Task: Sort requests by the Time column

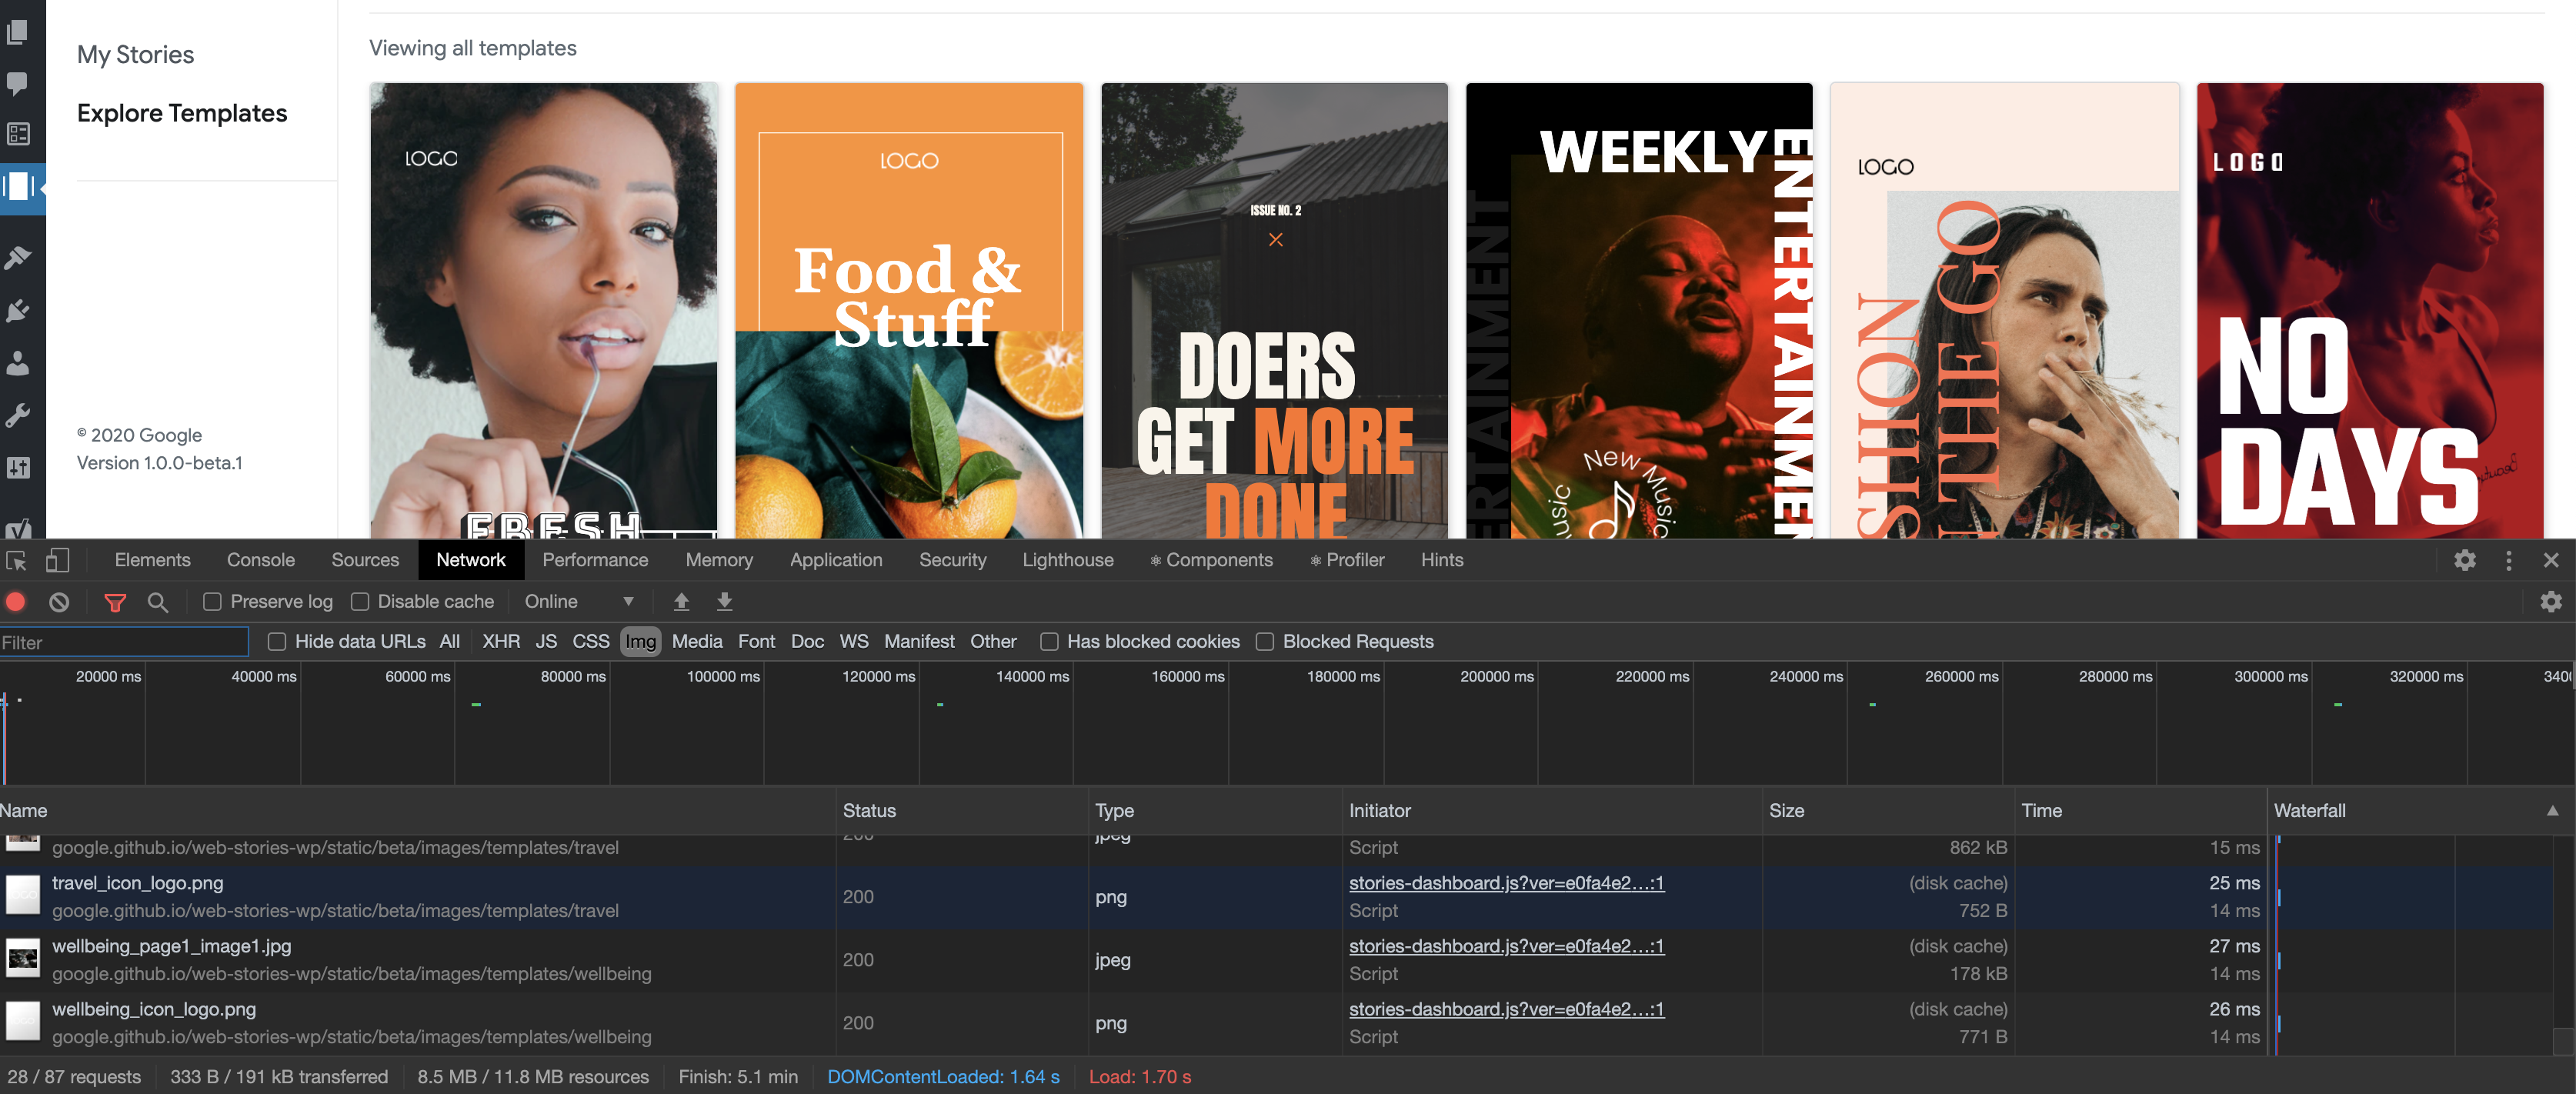Action: pos(2140,811)
